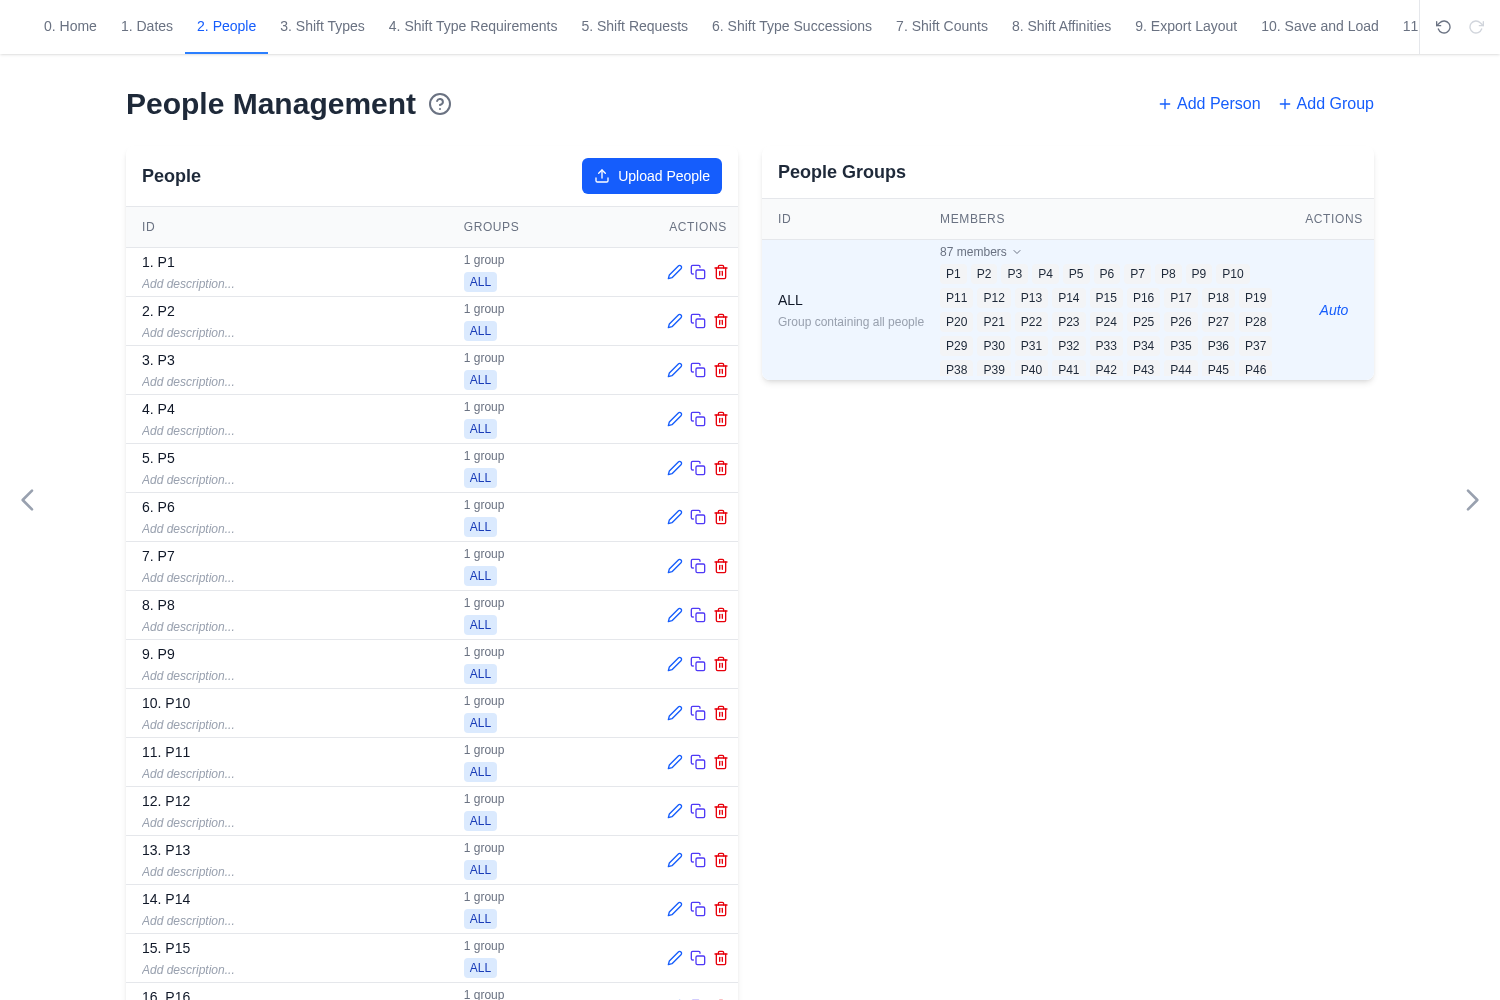1500x1000 pixels.
Task: Open the Shift Types tab
Action: 322,26
